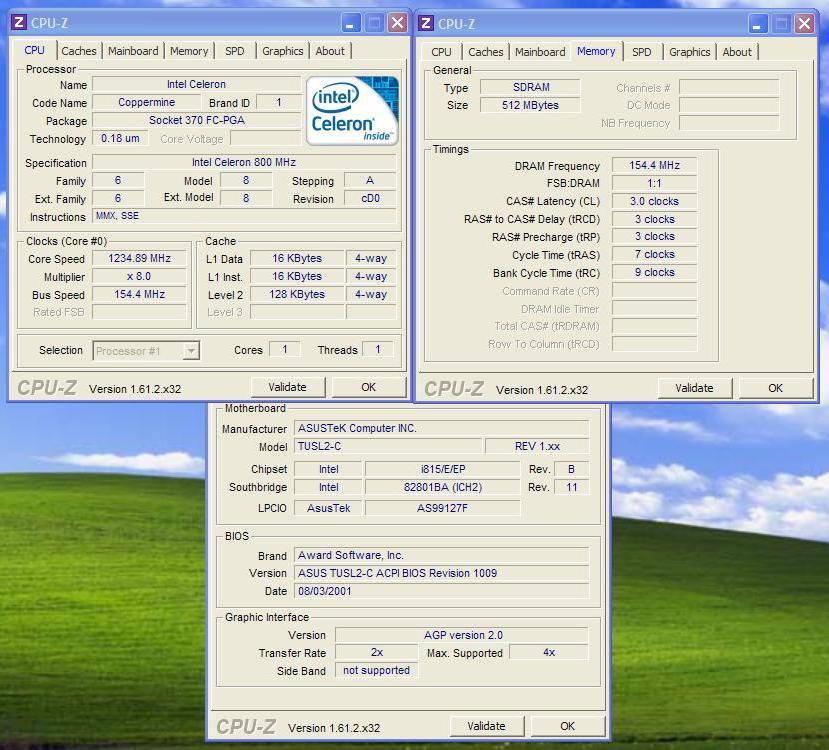The width and height of the screenshot is (829, 750).
Task: Open About tab in left CPU-Z window
Action: (330, 51)
